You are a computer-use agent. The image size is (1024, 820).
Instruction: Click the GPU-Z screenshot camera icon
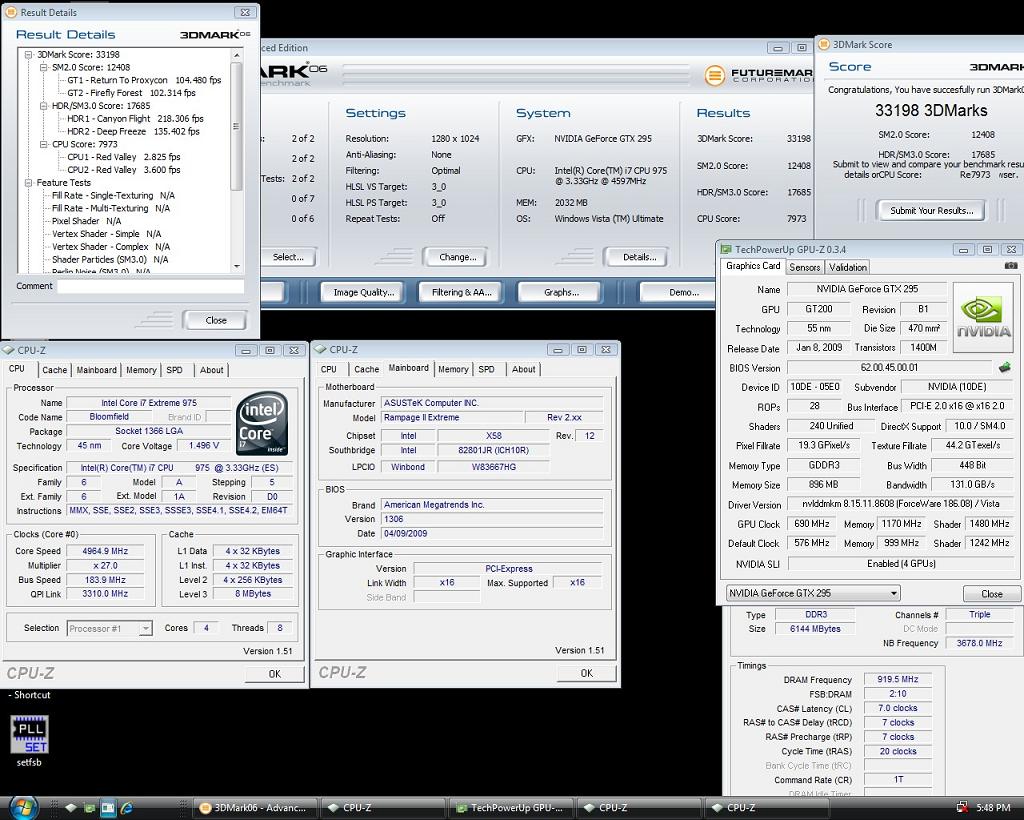click(x=1010, y=266)
